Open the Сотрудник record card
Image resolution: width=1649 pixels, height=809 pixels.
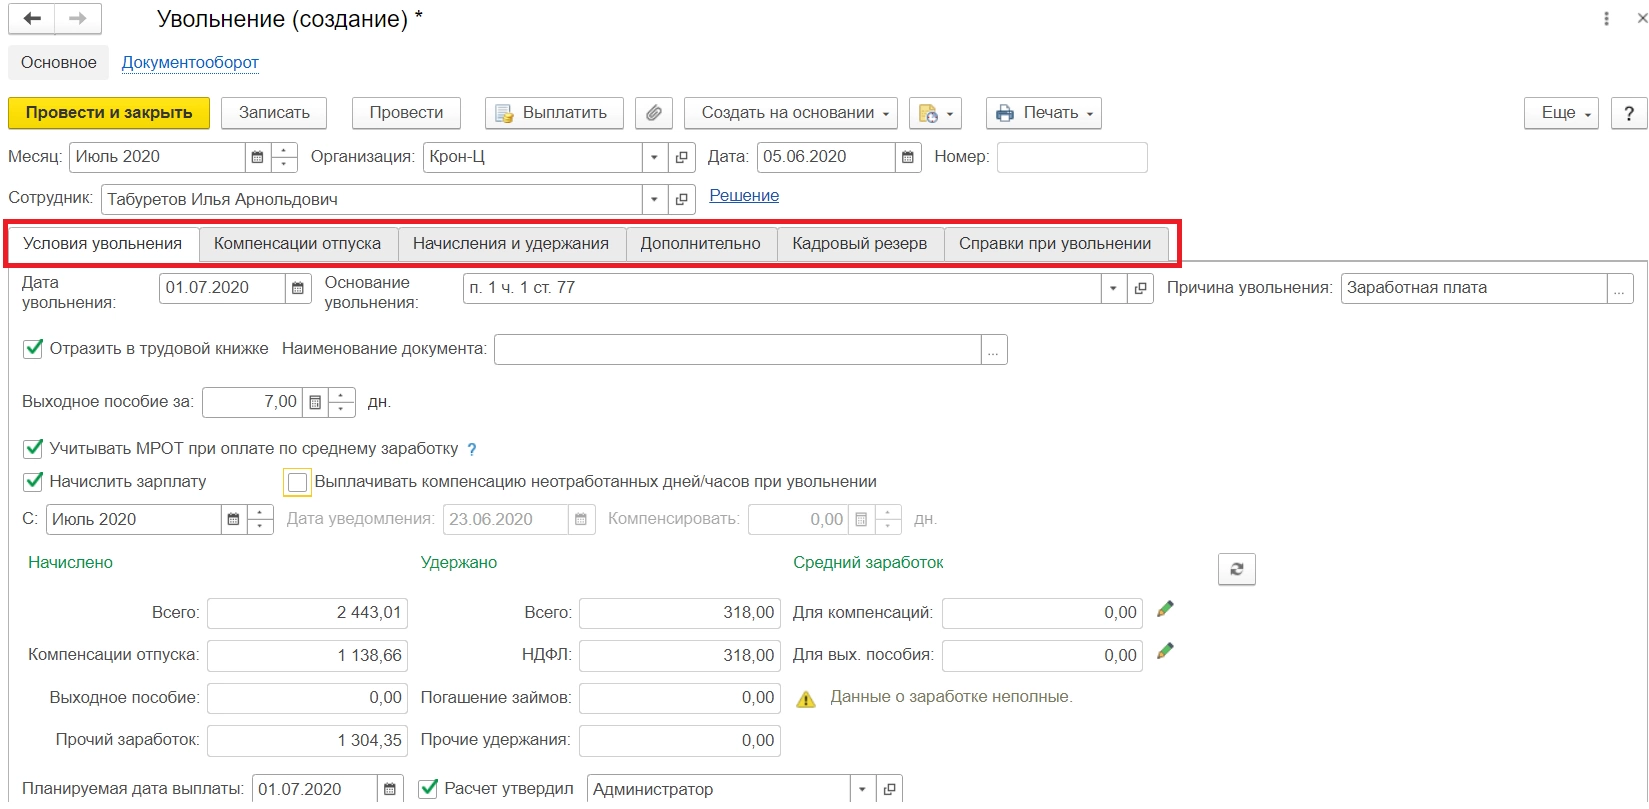click(x=682, y=199)
